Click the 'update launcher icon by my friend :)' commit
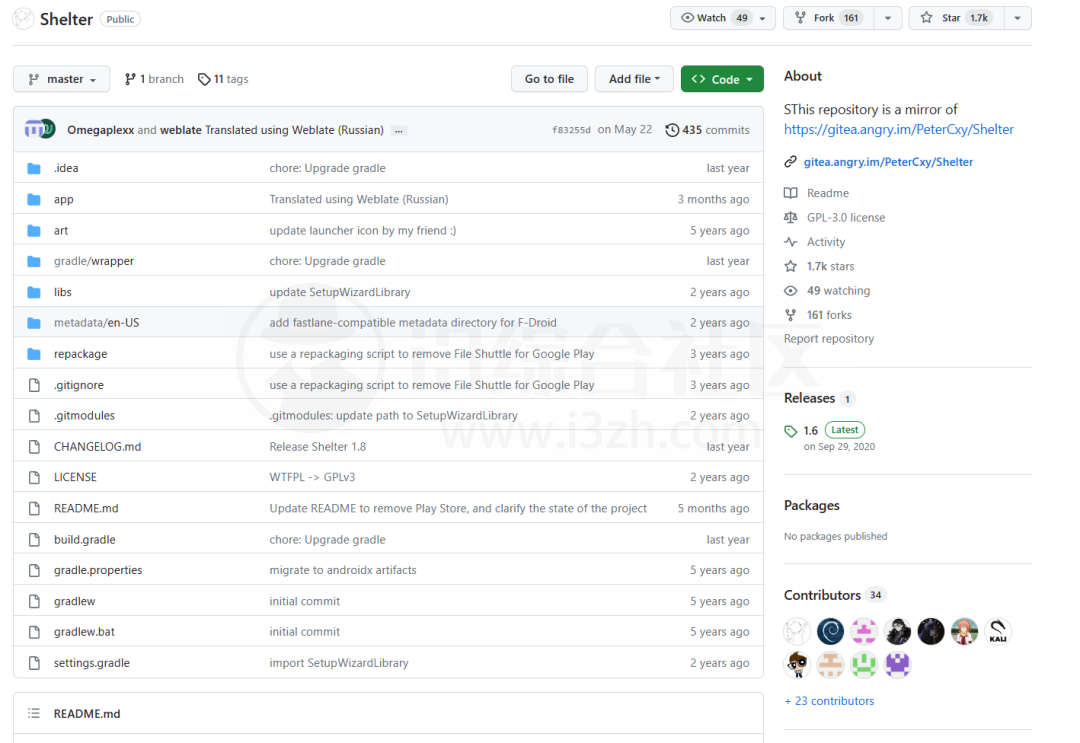 pyautogui.click(x=362, y=231)
